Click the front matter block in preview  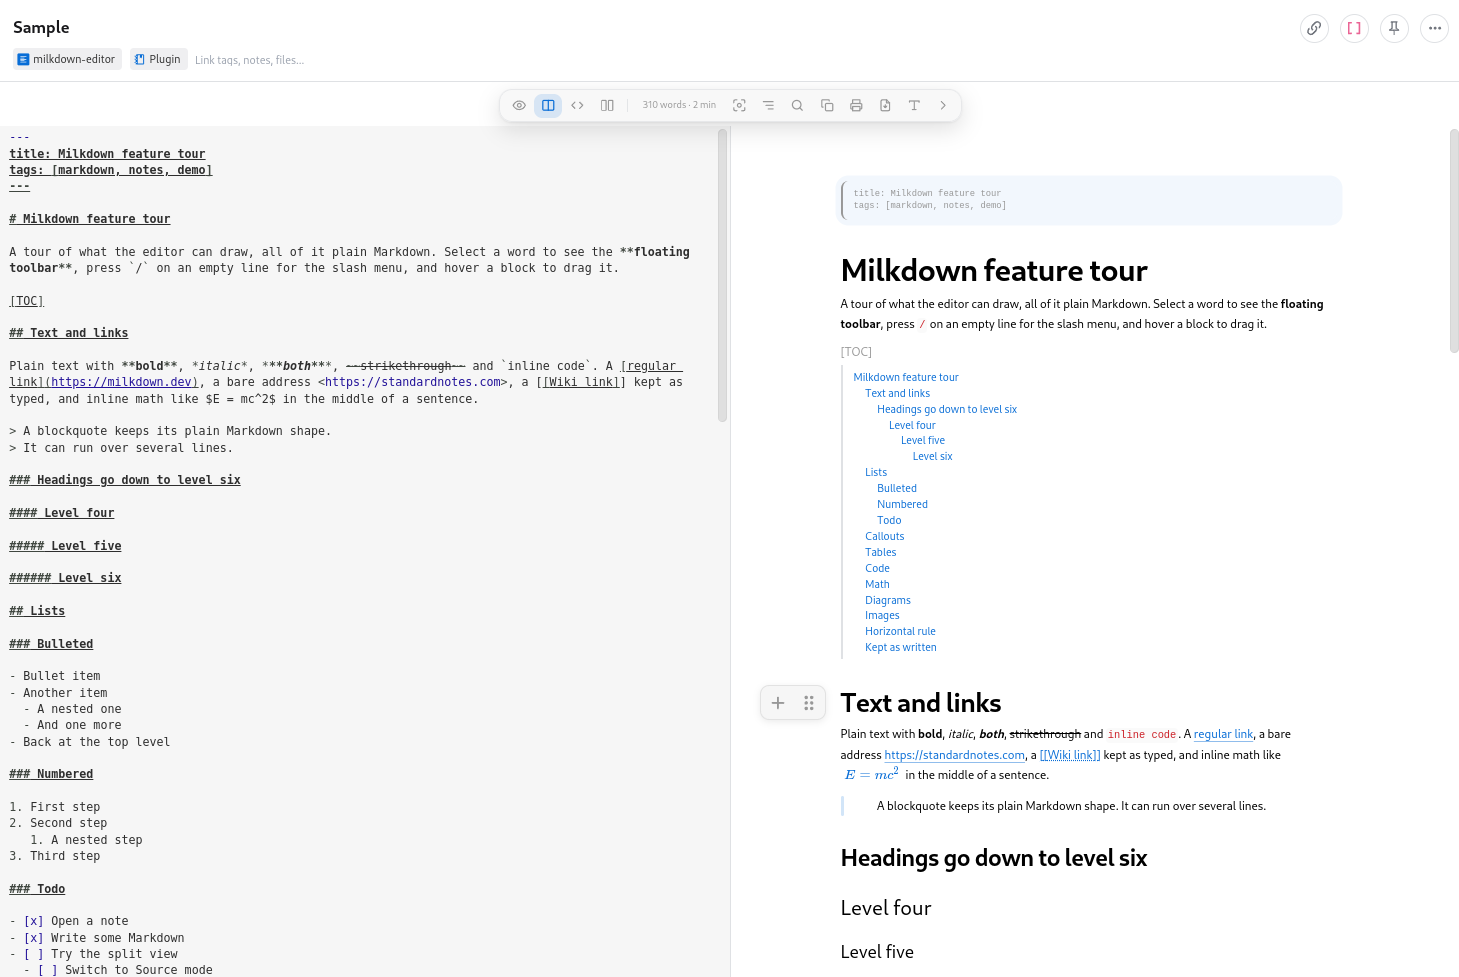click(1089, 200)
